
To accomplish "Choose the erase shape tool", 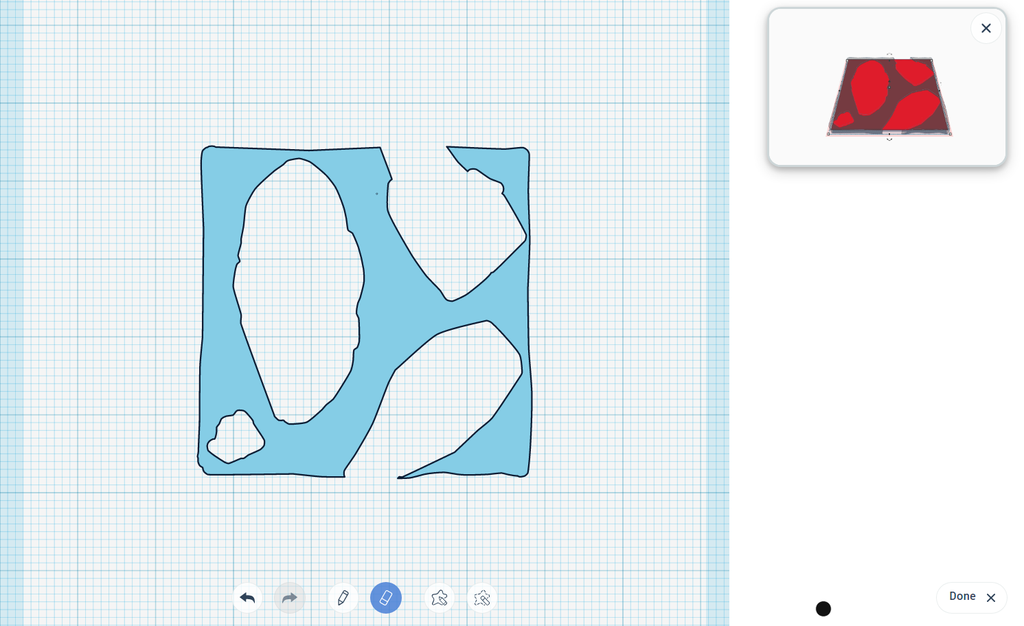I will point(482,598).
